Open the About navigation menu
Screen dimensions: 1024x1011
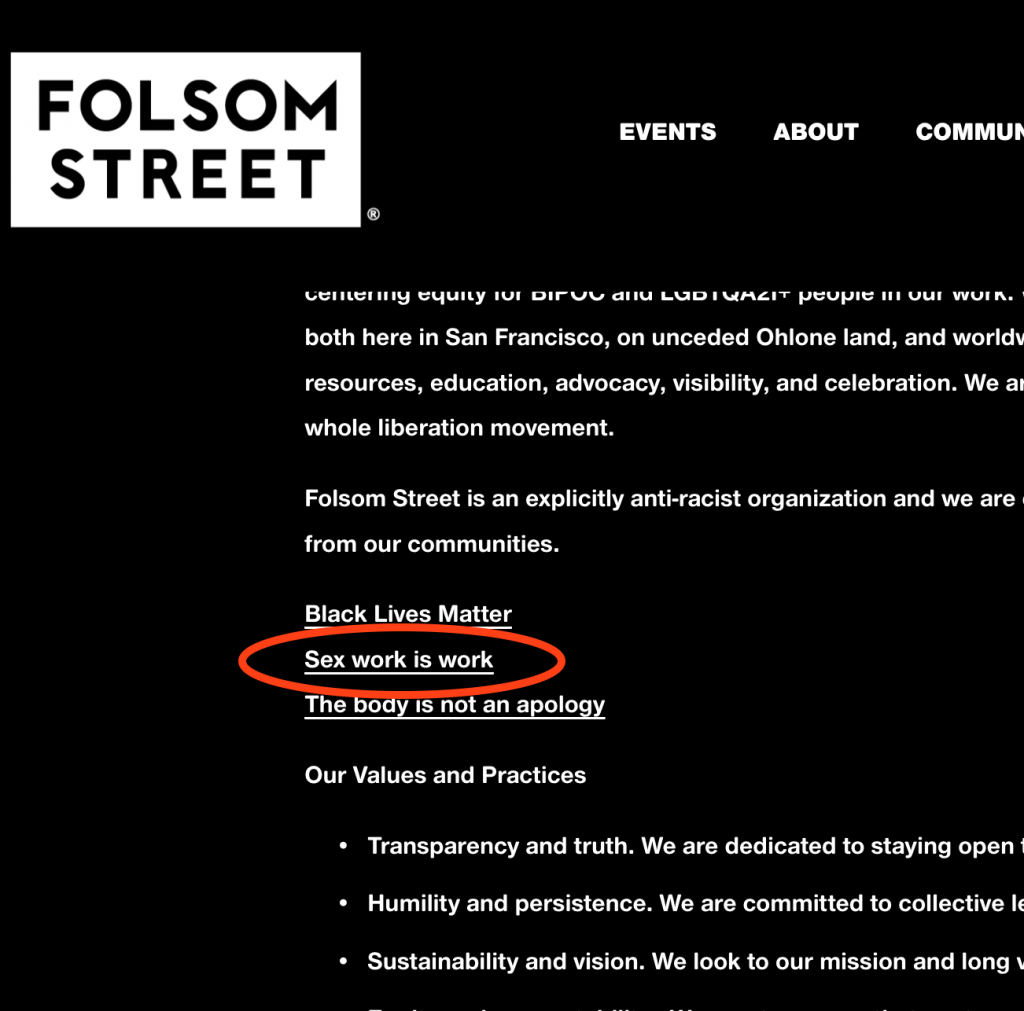pyautogui.click(x=815, y=132)
